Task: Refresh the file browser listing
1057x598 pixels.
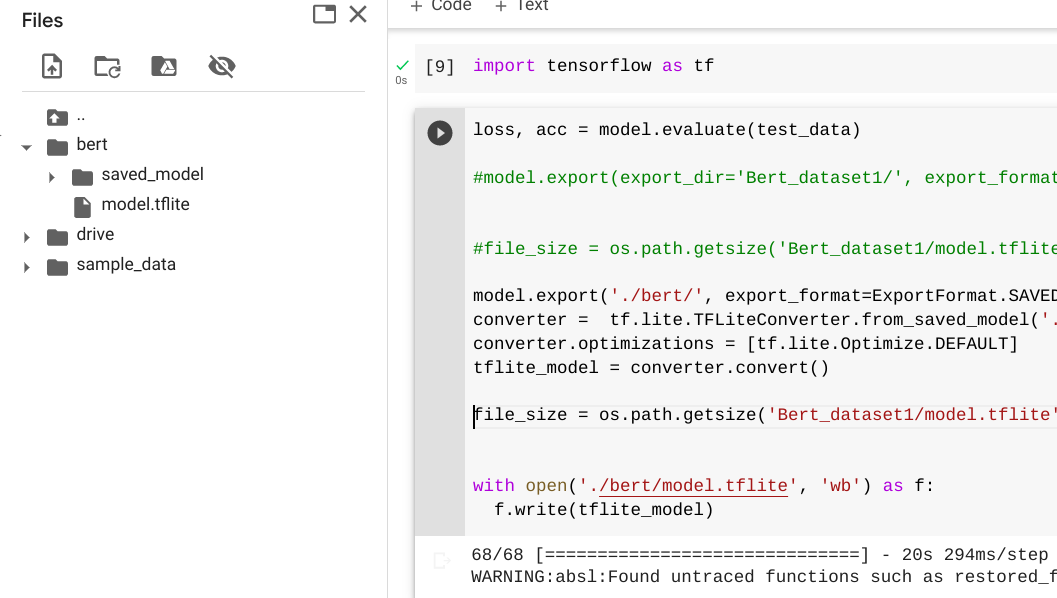Action: coord(107,66)
